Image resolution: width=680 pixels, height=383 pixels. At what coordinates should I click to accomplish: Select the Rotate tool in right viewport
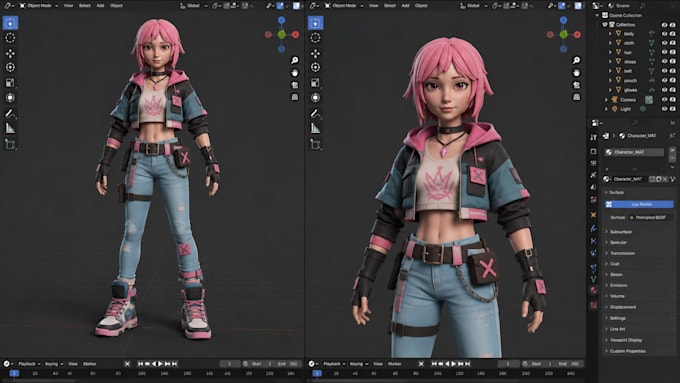pos(315,67)
